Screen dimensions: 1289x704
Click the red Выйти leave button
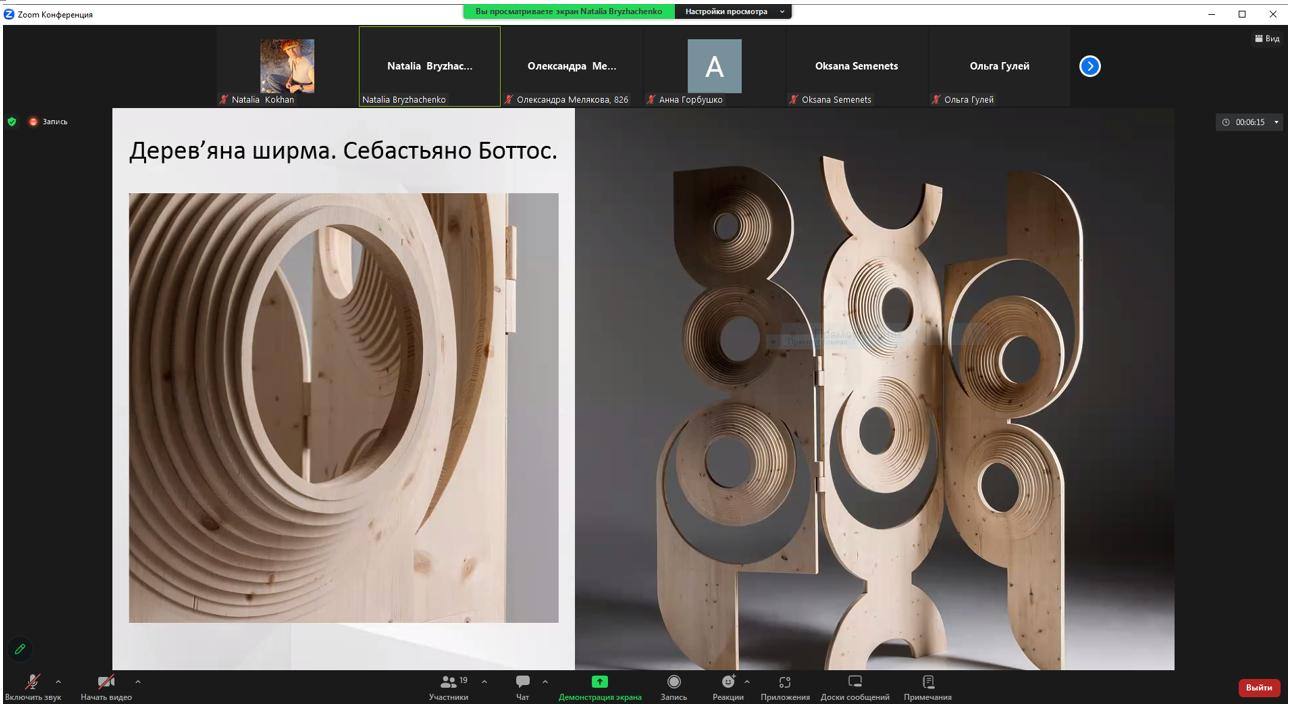point(1259,687)
